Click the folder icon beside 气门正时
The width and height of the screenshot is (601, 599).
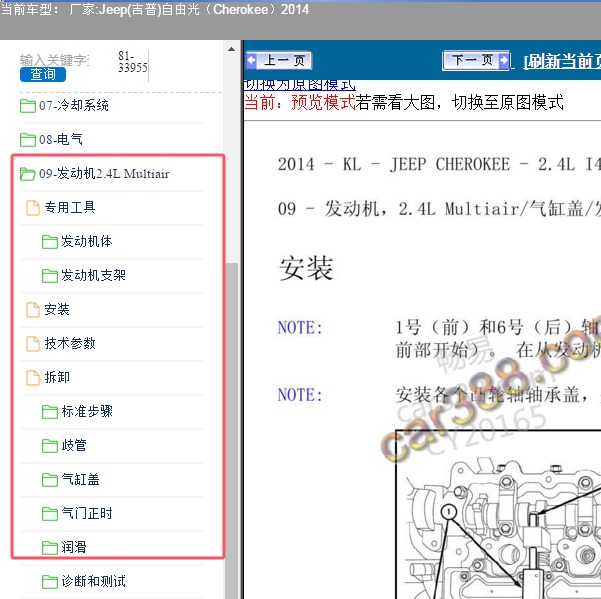click(50, 514)
